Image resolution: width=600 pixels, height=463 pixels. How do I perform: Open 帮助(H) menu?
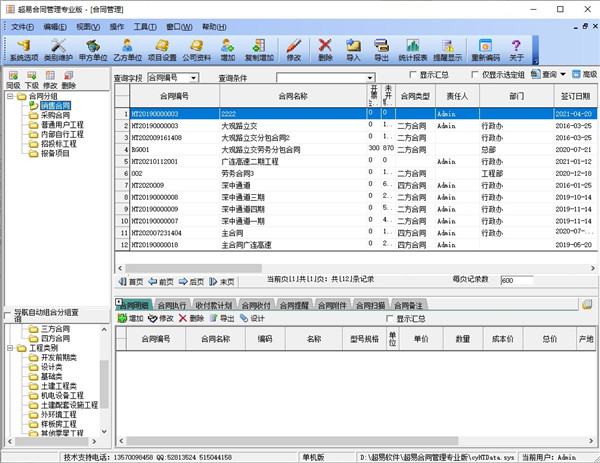point(214,27)
